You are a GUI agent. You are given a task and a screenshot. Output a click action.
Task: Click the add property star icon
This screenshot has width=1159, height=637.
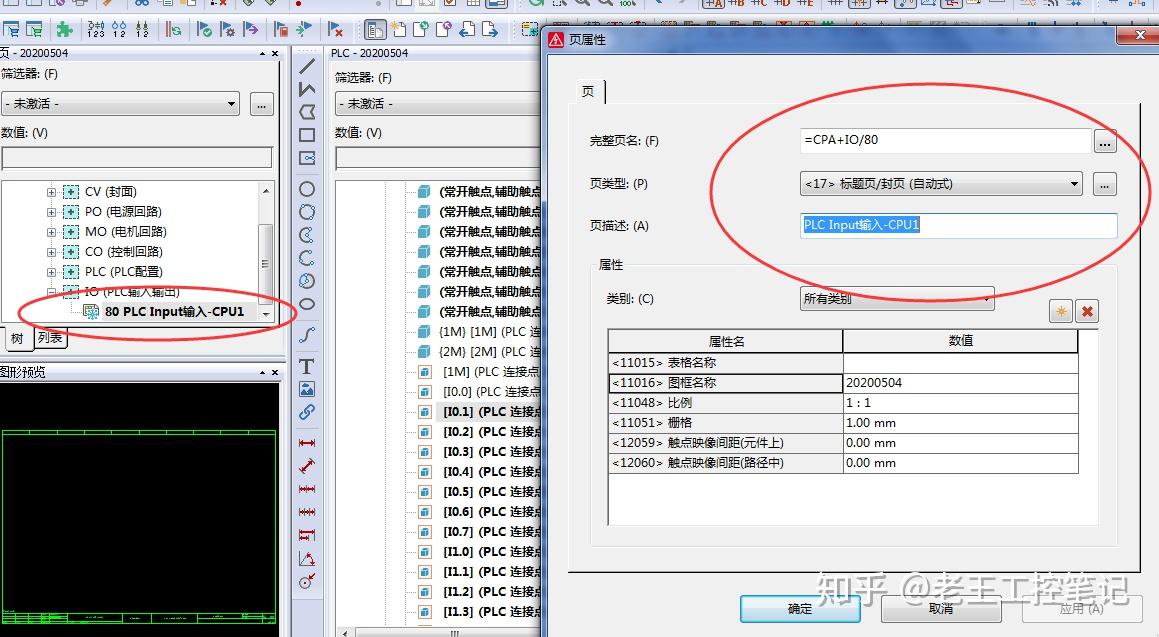pos(1059,311)
